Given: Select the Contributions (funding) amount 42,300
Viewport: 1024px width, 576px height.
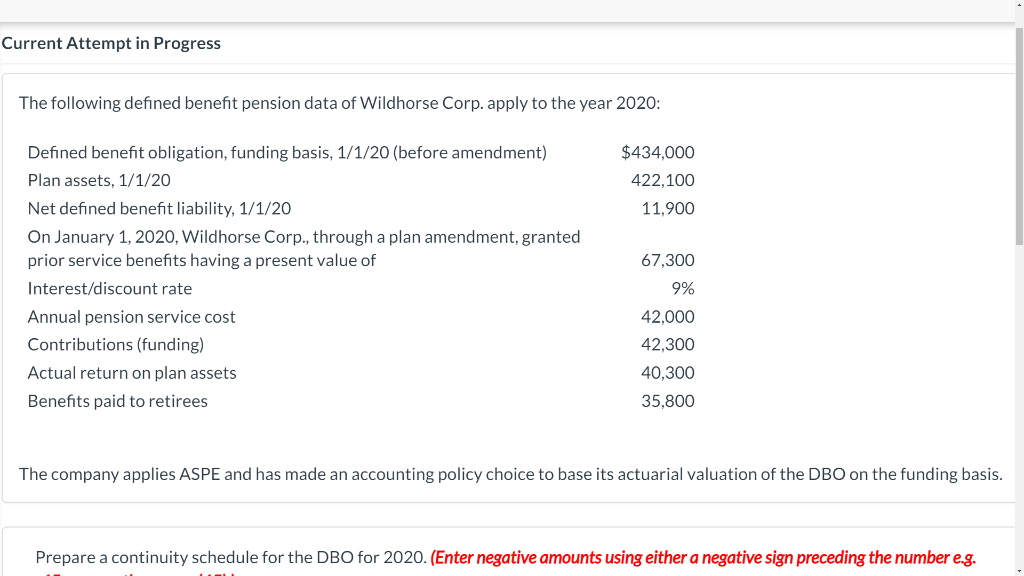Looking at the screenshot, I should point(668,344).
